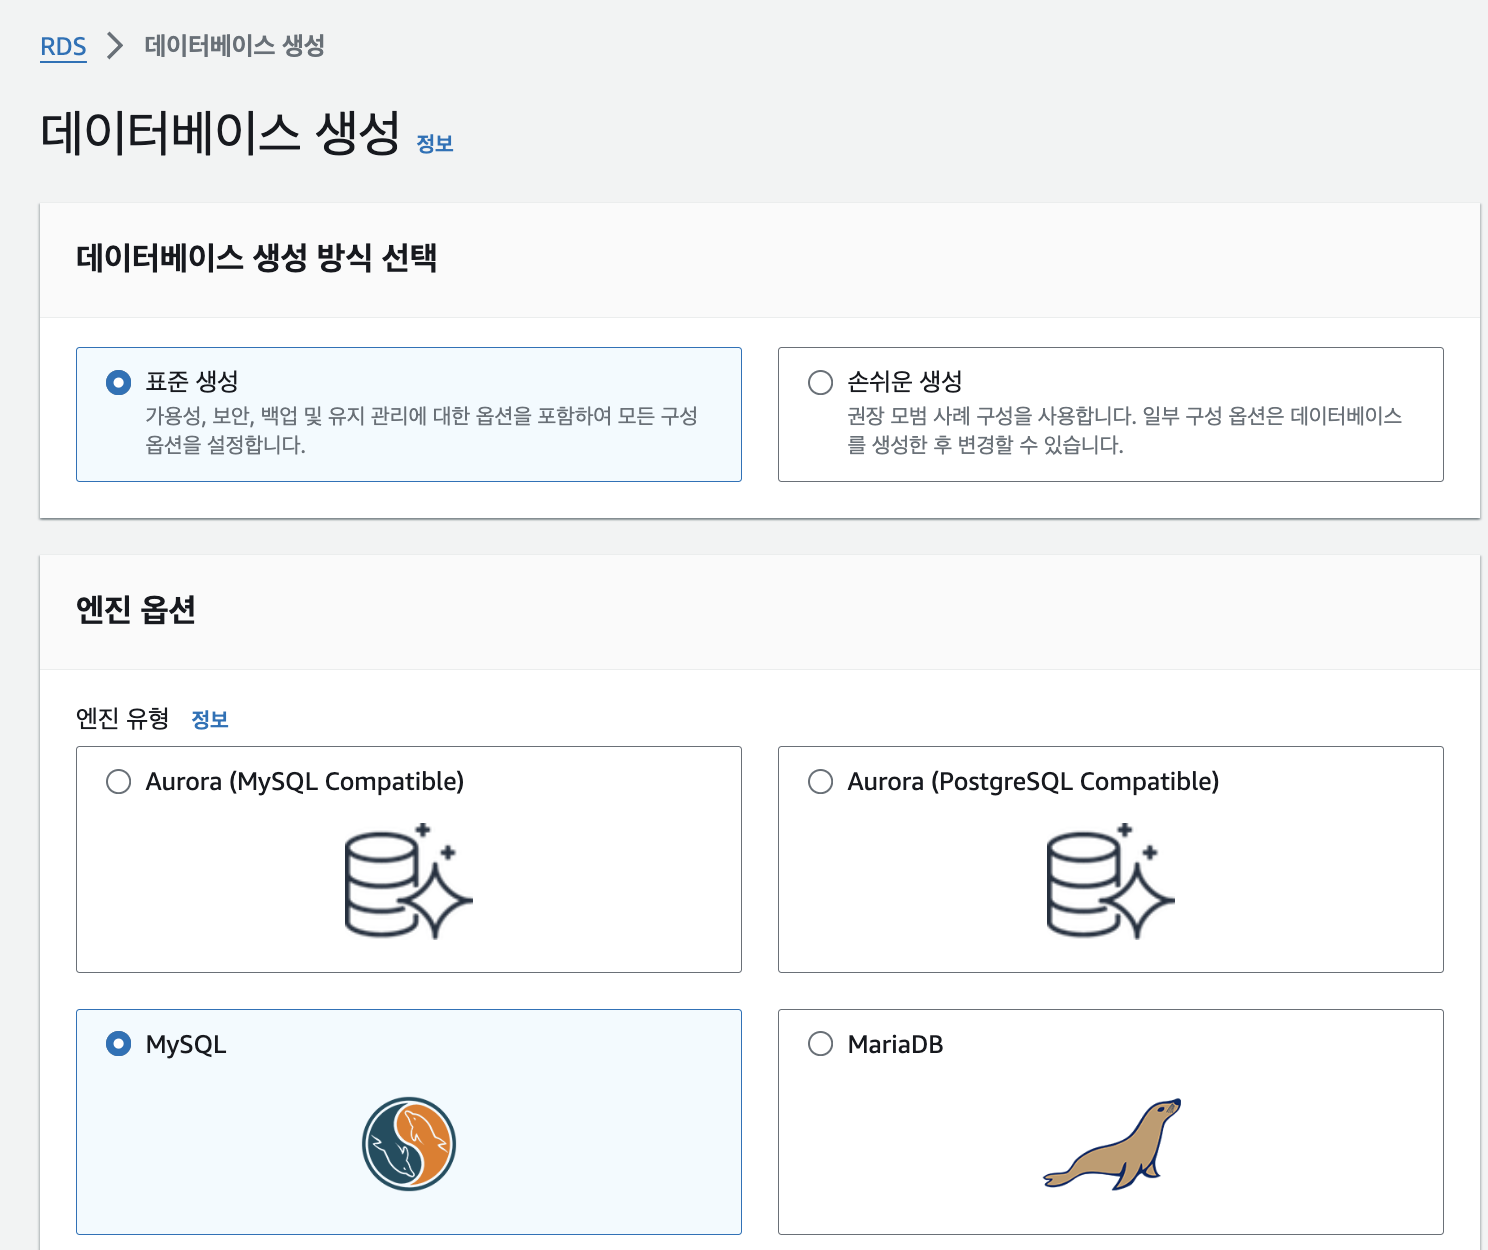Click 데이터베이스 생성 breadcrumb text
The image size is (1488, 1250).
point(235,46)
